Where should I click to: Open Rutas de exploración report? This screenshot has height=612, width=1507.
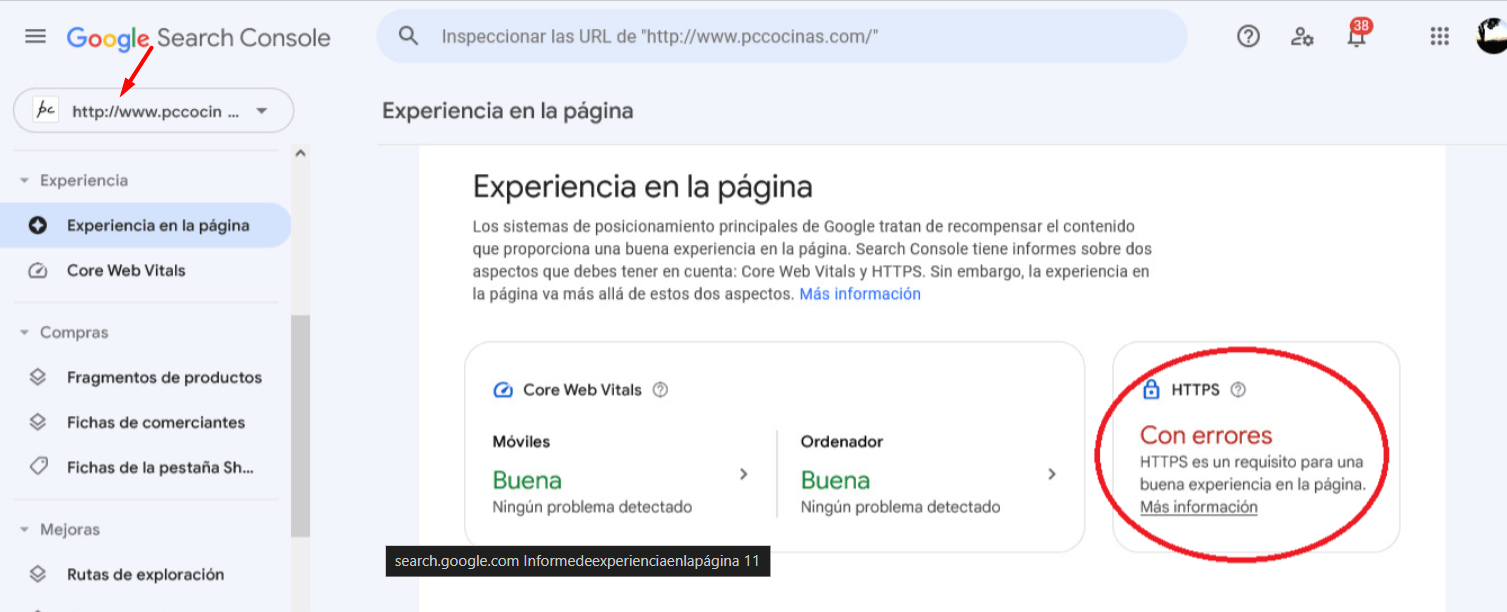(145, 575)
